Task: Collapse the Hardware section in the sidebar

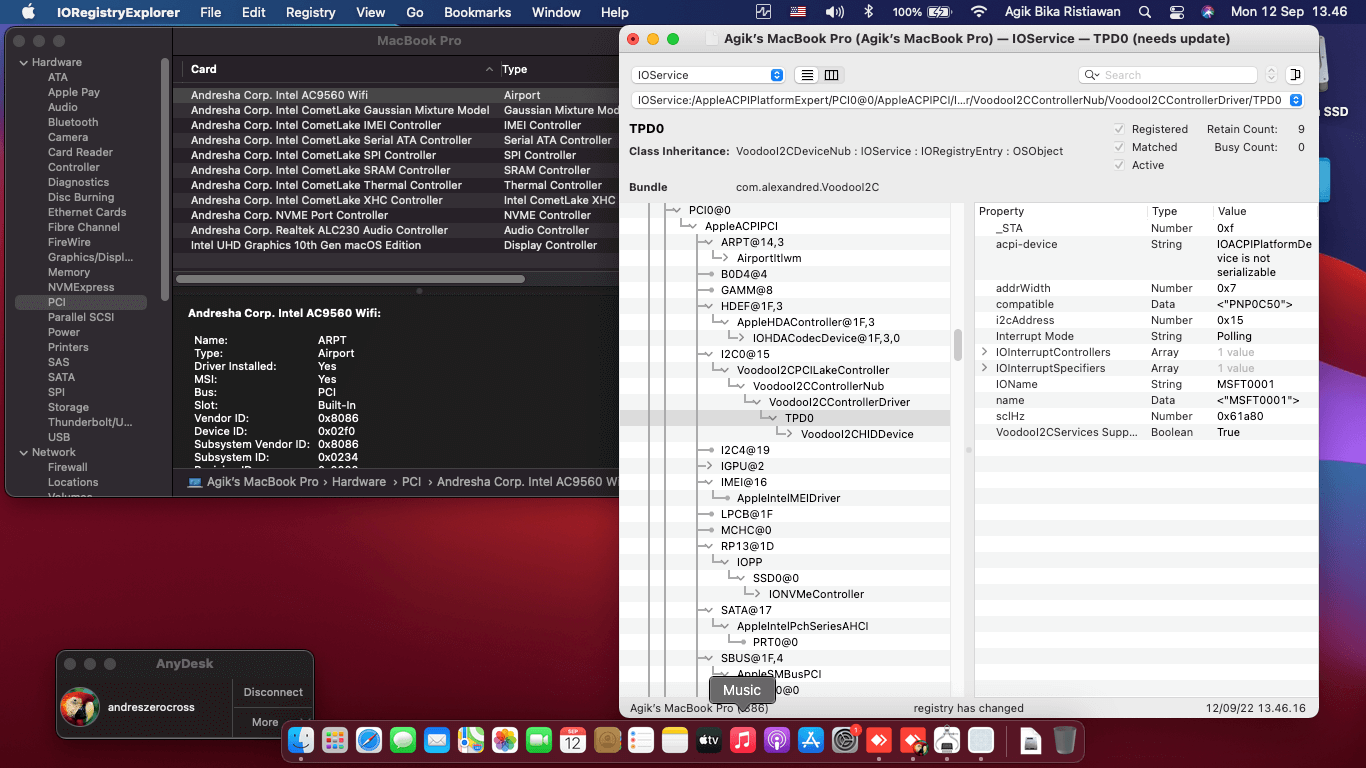Action: tap(23, 62)
